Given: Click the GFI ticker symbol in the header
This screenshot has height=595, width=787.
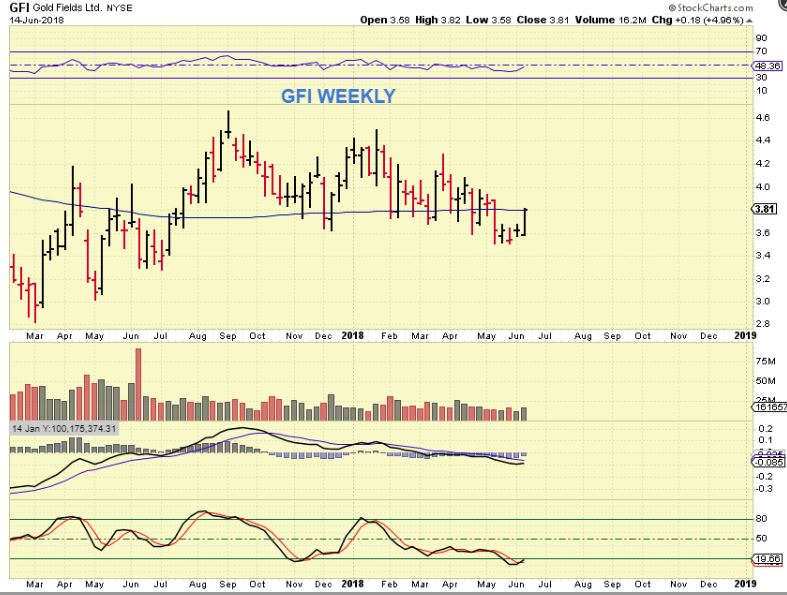Looking at the screenshot, I should click(x=19, y=8).
